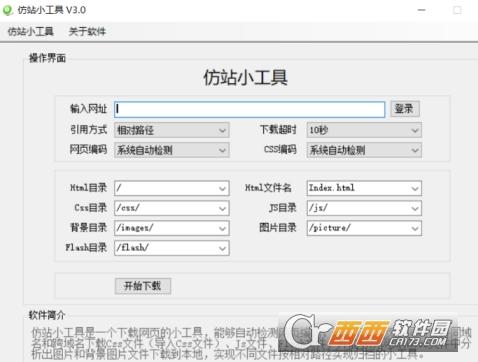Open the CSS编码 dropdown
Screen dimensions: 478x362
pyautogui.click(x=364, y=150)
